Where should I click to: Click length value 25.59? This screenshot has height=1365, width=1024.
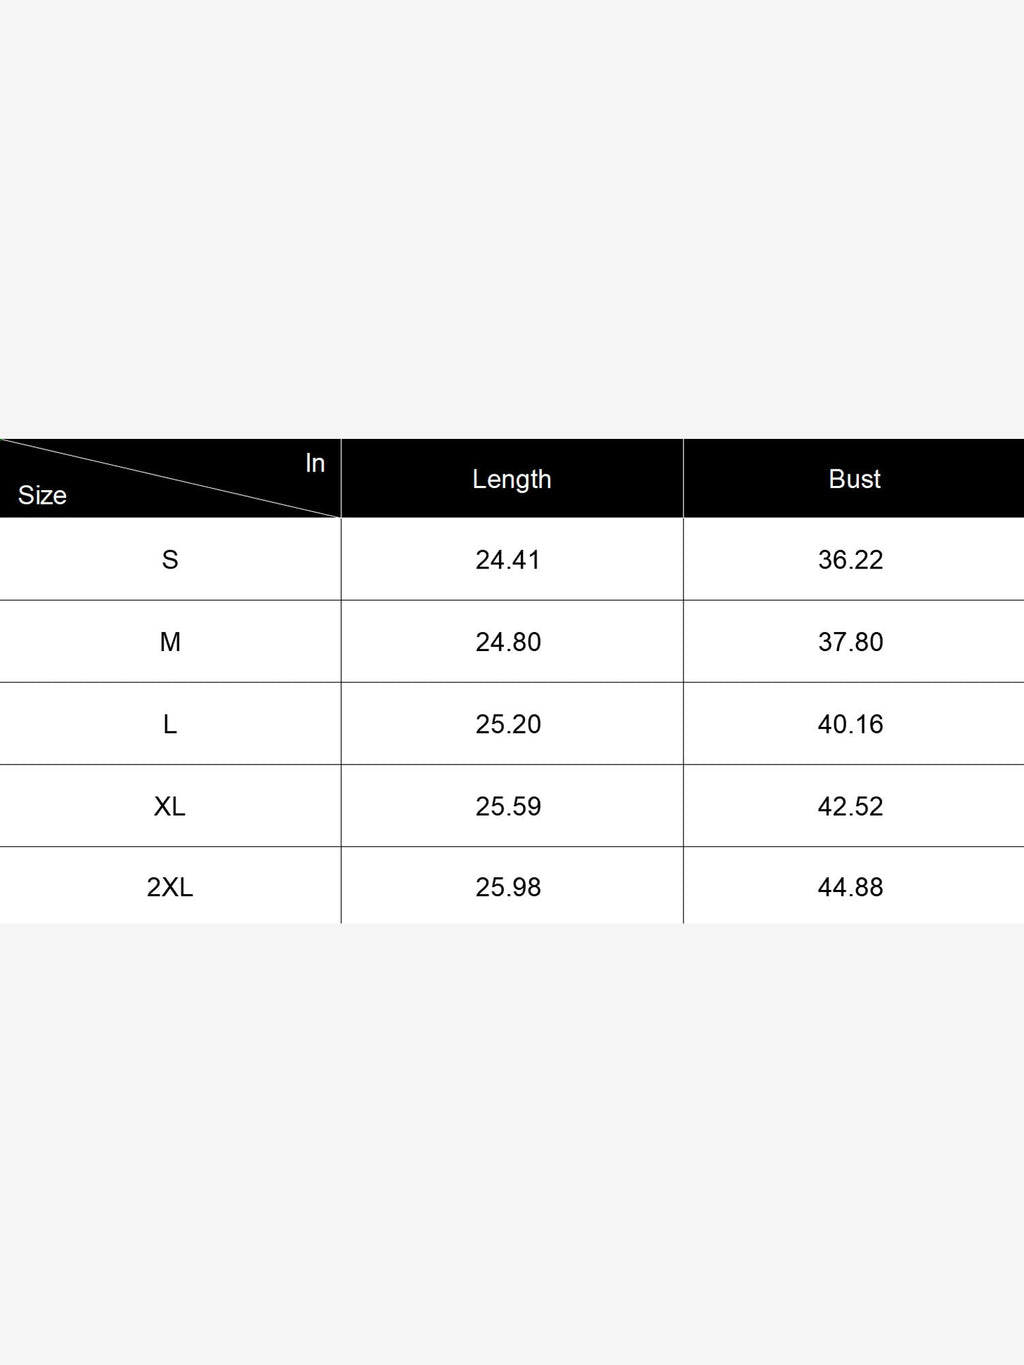508,806
